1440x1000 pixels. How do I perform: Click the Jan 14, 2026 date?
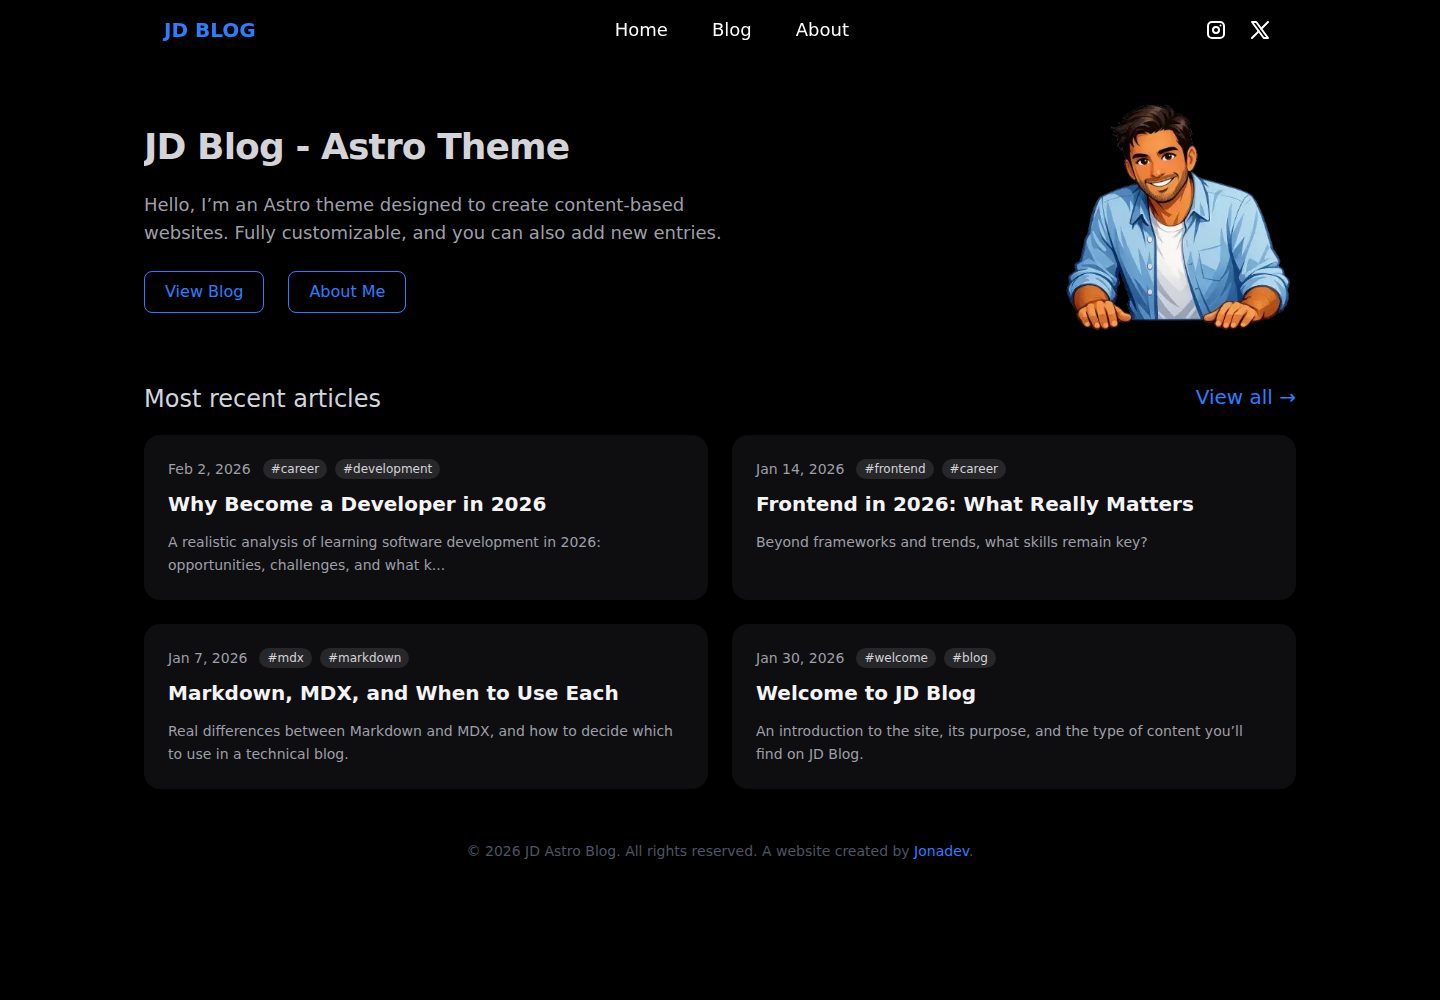coord(800,469)
